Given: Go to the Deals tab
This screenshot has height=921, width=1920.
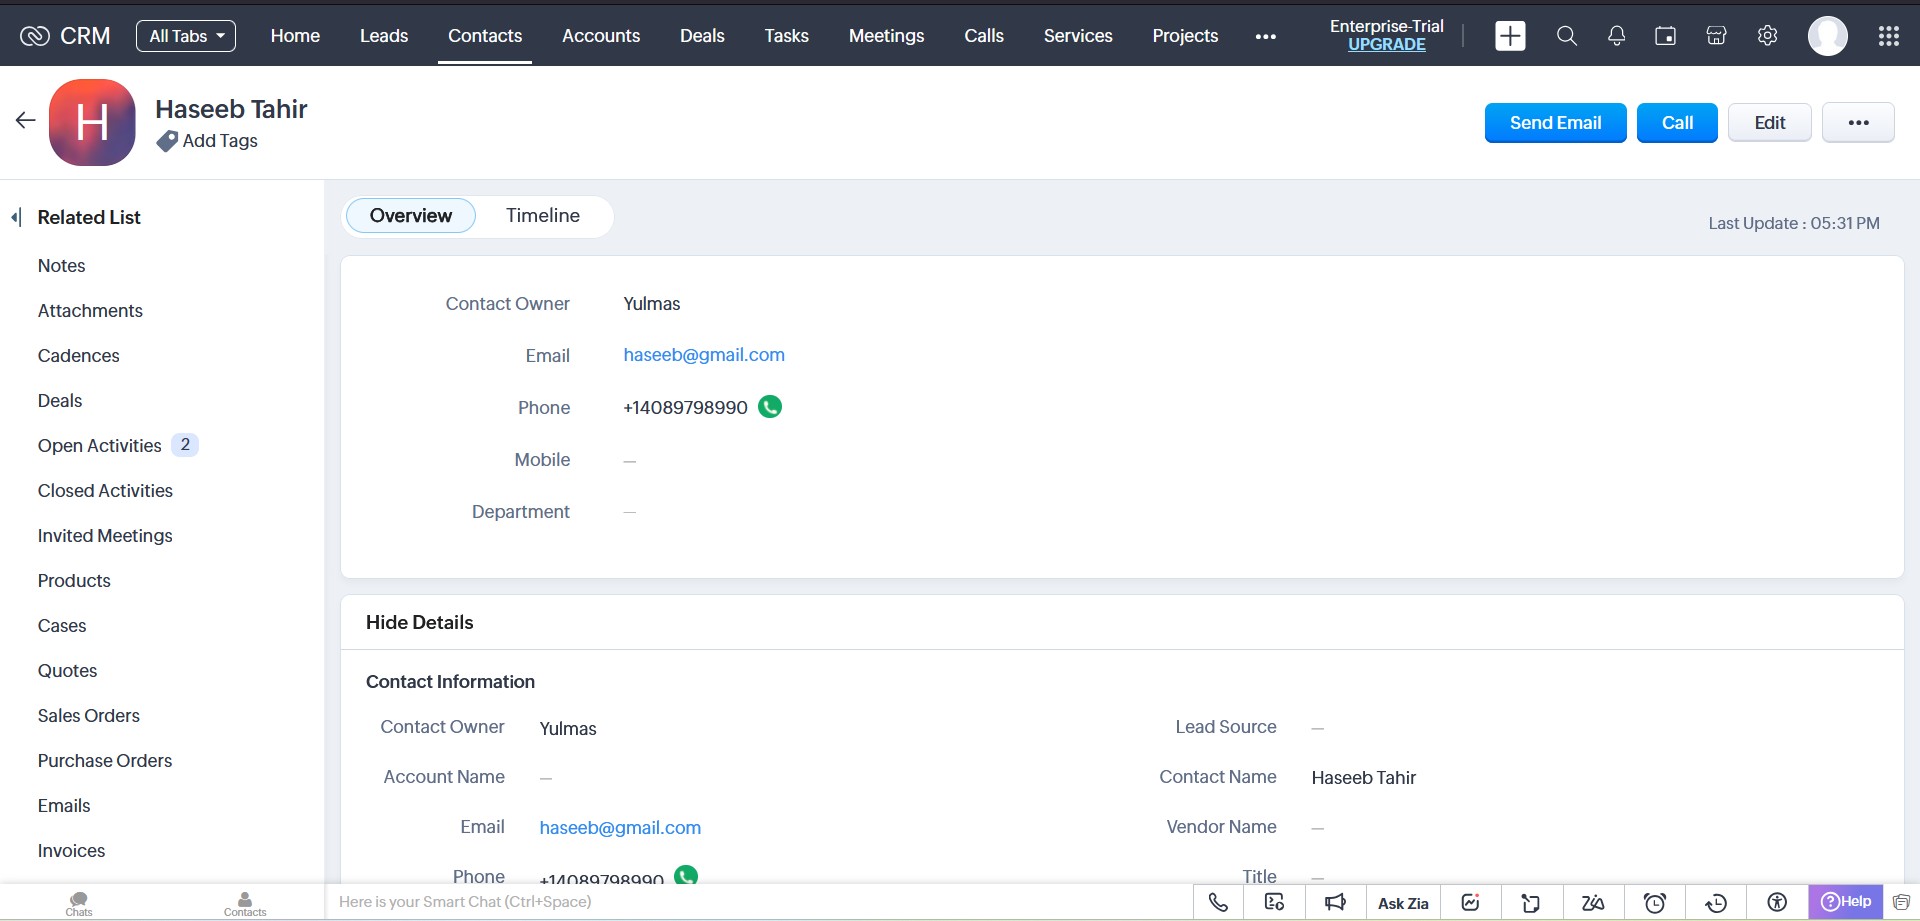Looking at the screenshot, I should (702, 36).
